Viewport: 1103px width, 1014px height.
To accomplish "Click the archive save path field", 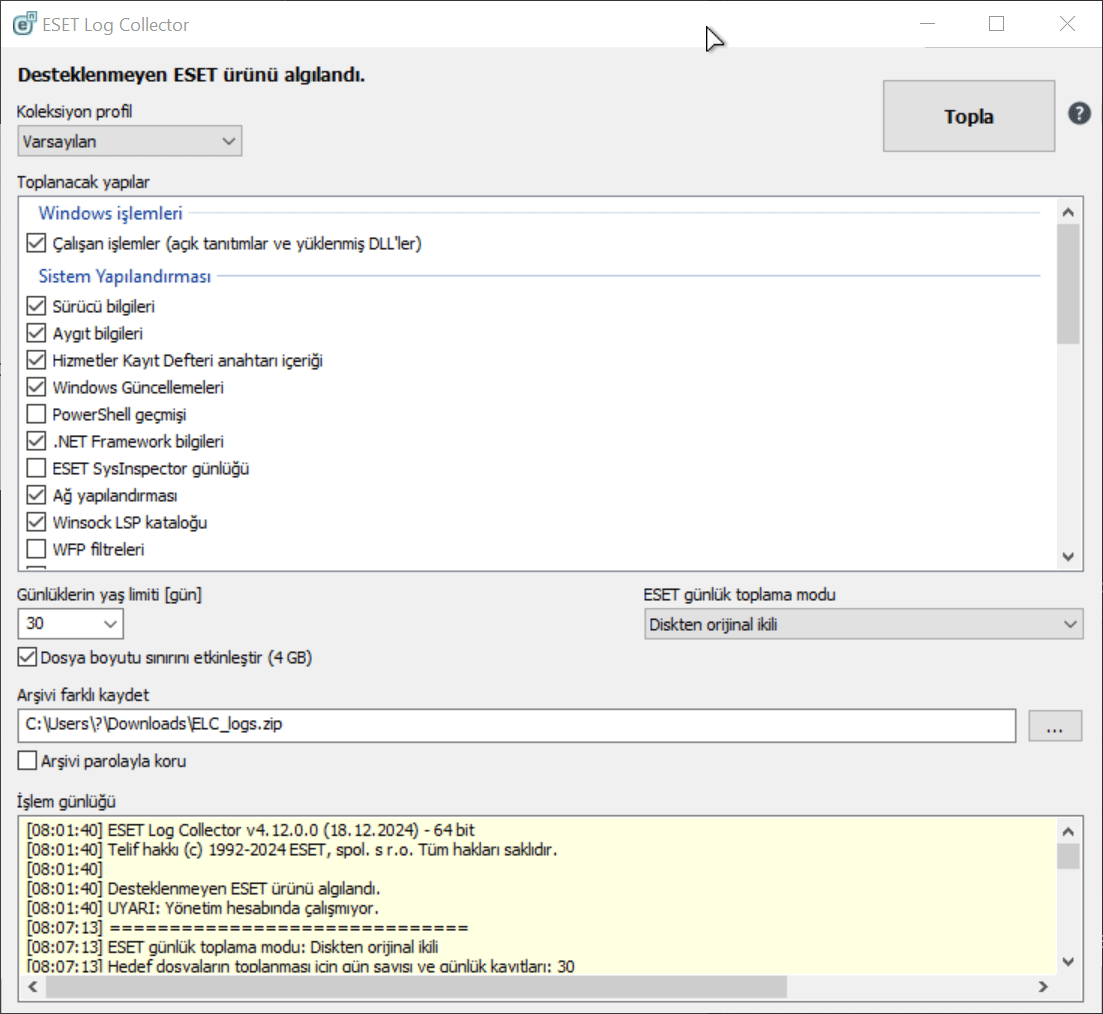I will [516, 725].
